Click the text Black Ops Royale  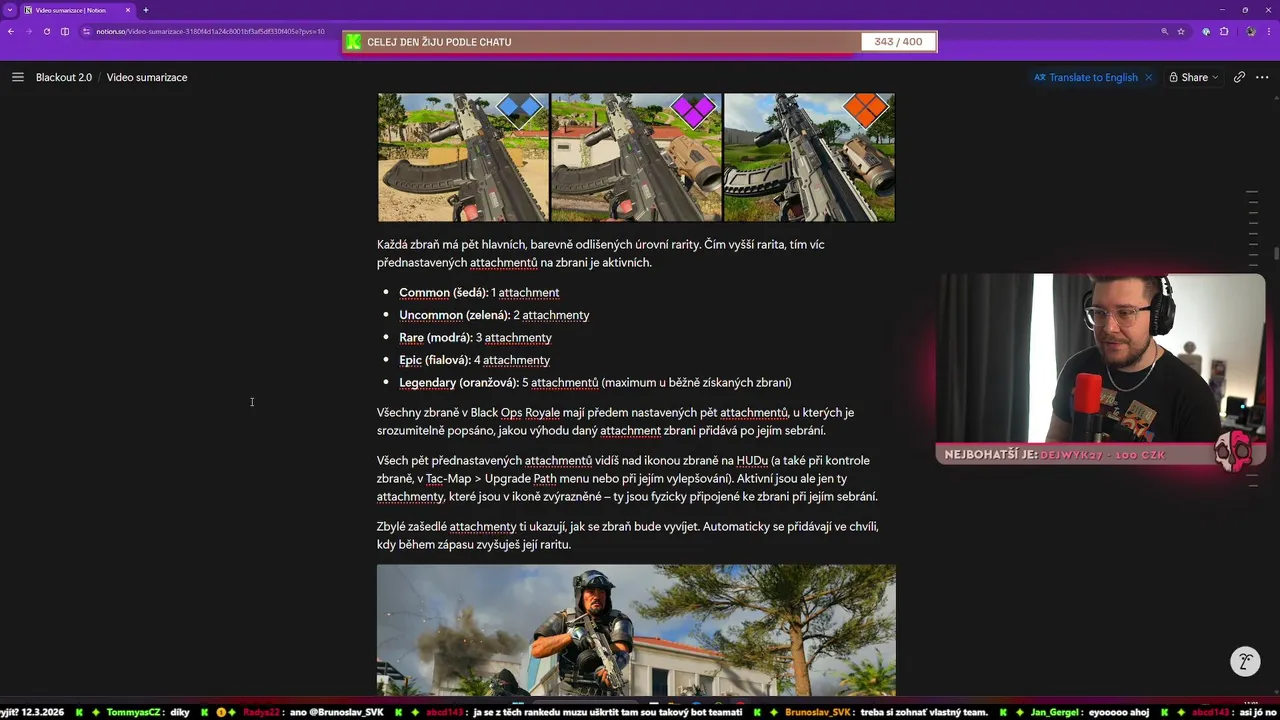coord(516,412)
